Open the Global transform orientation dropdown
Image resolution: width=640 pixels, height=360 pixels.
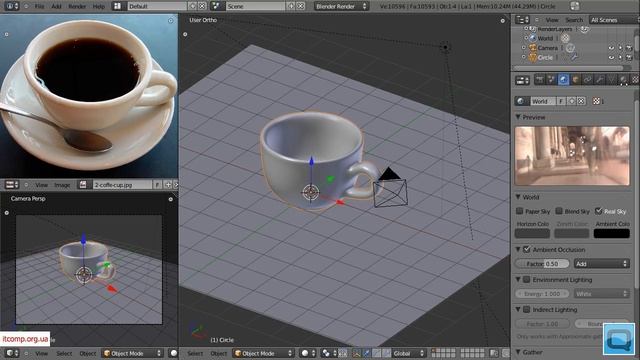coord(409,353)
